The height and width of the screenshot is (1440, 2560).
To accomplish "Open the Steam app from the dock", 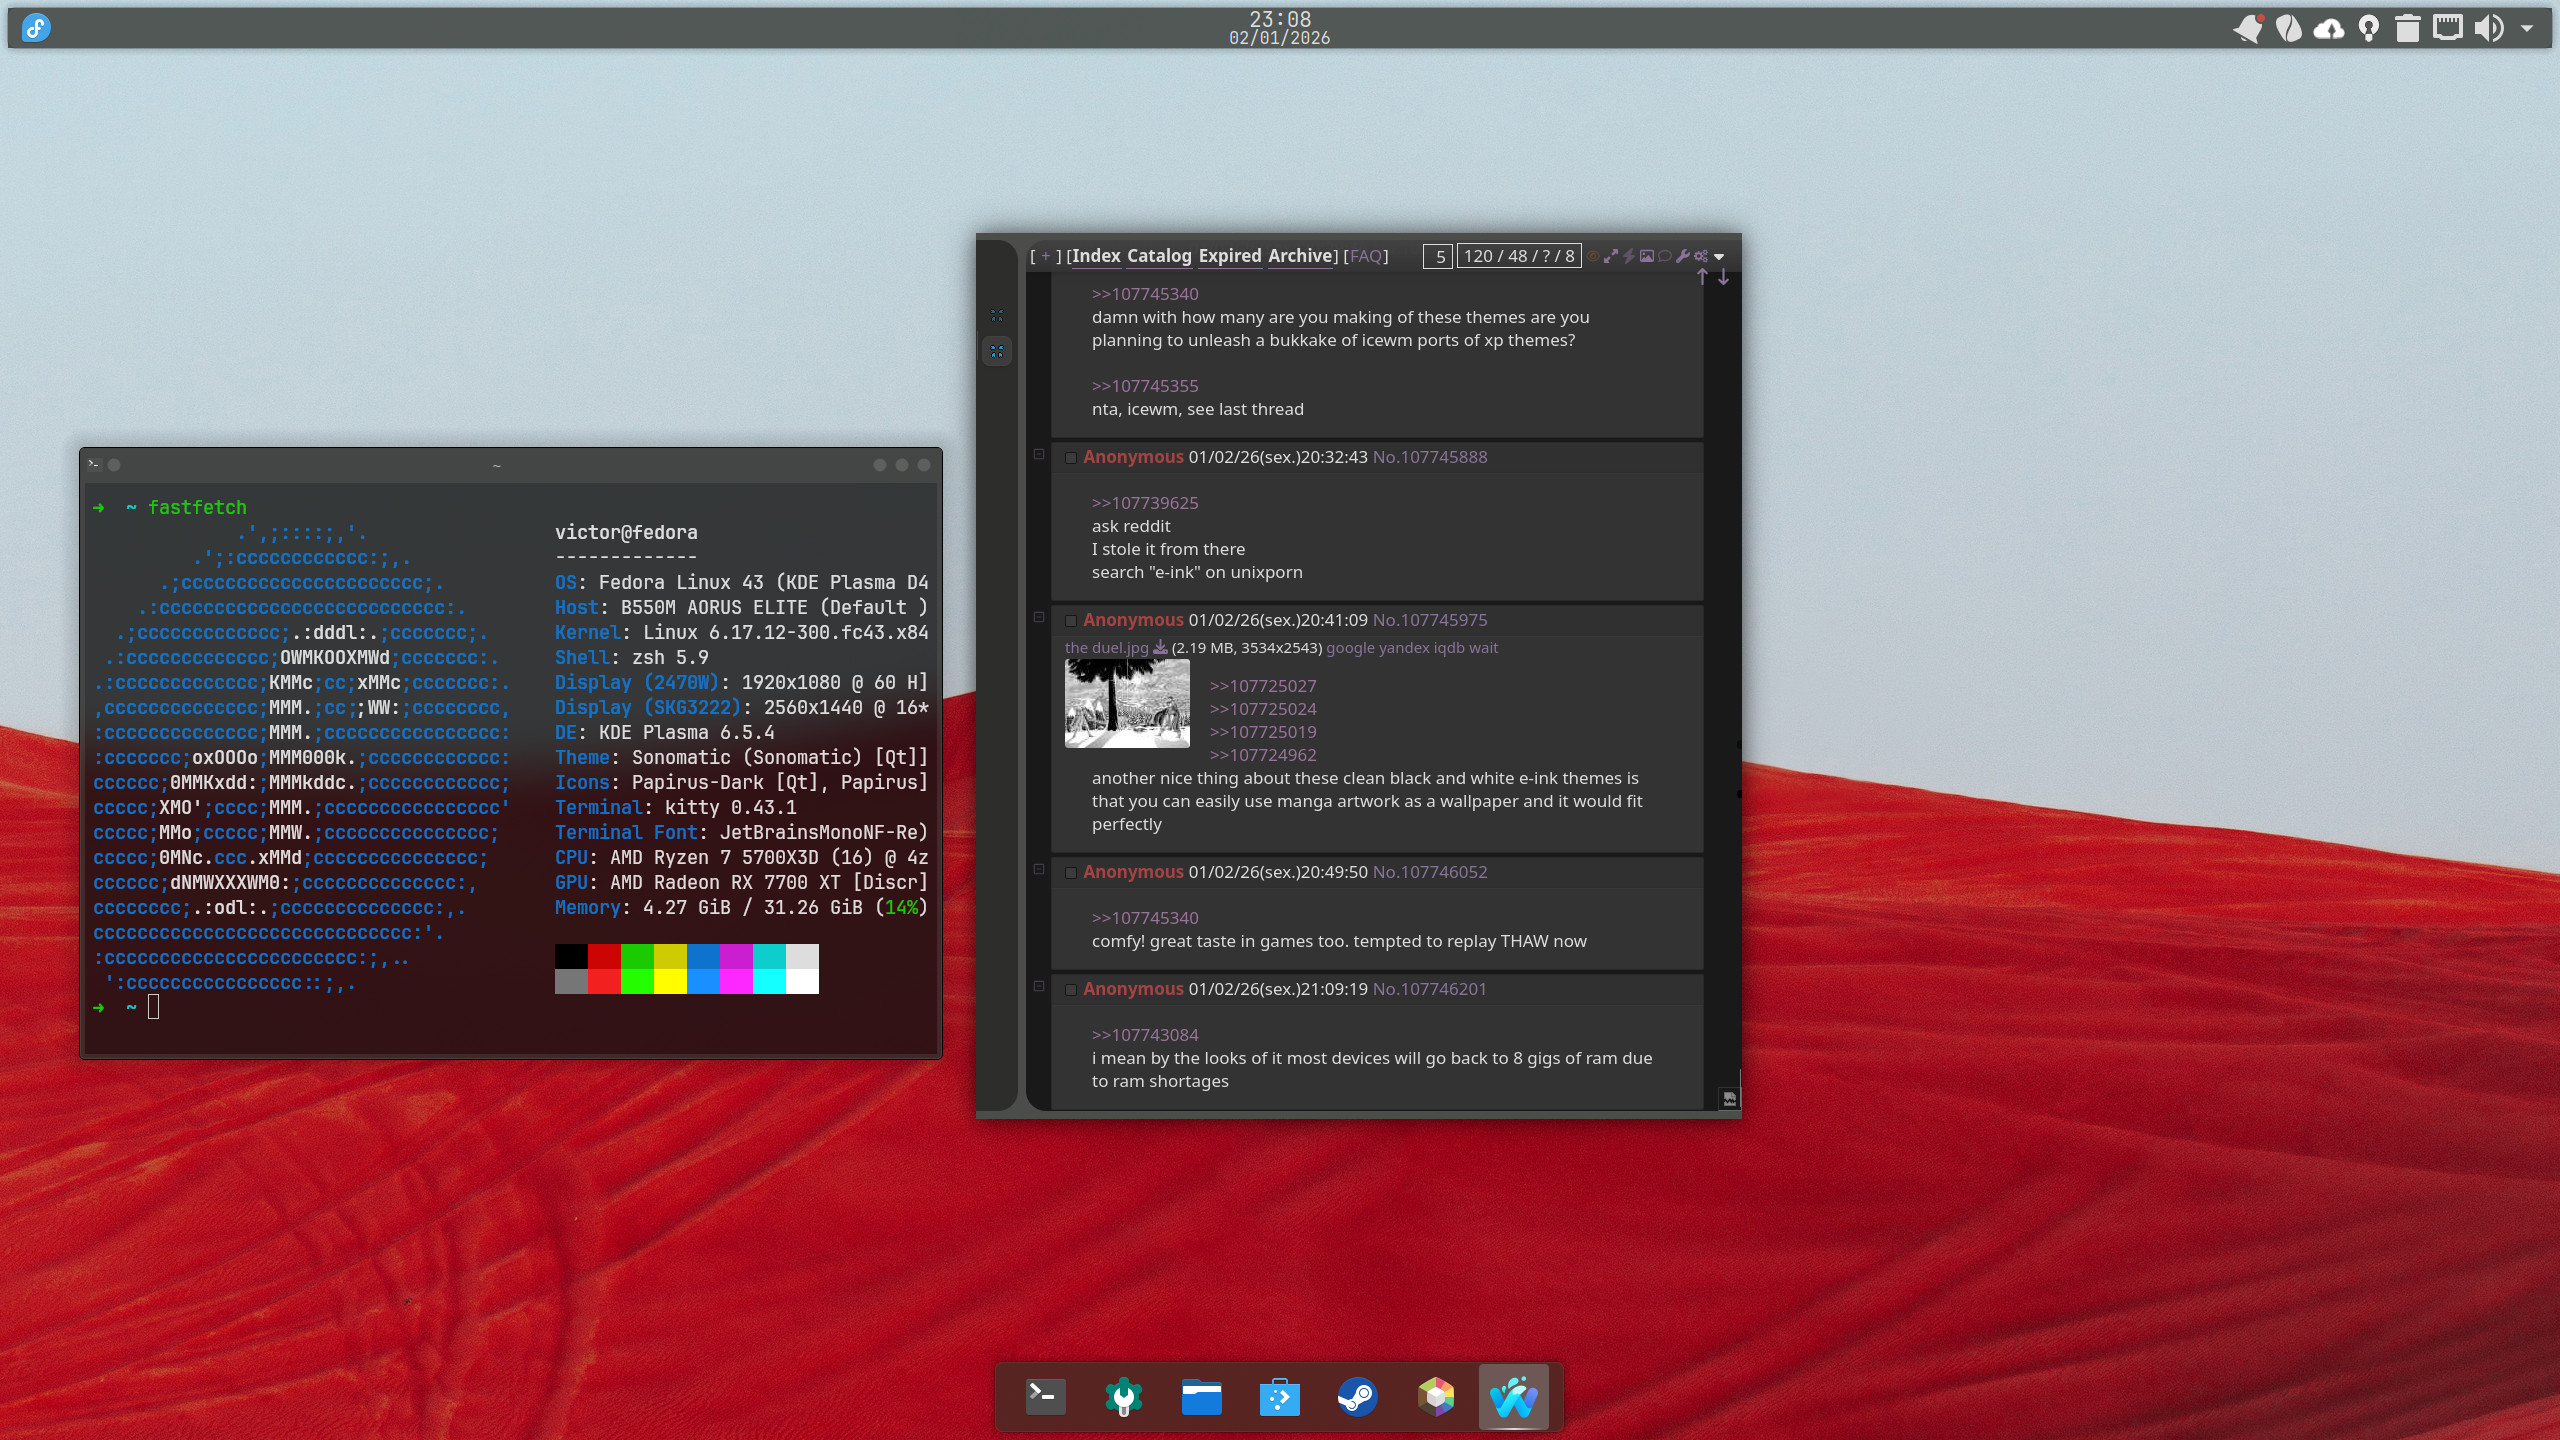I will [1357, 1397].
